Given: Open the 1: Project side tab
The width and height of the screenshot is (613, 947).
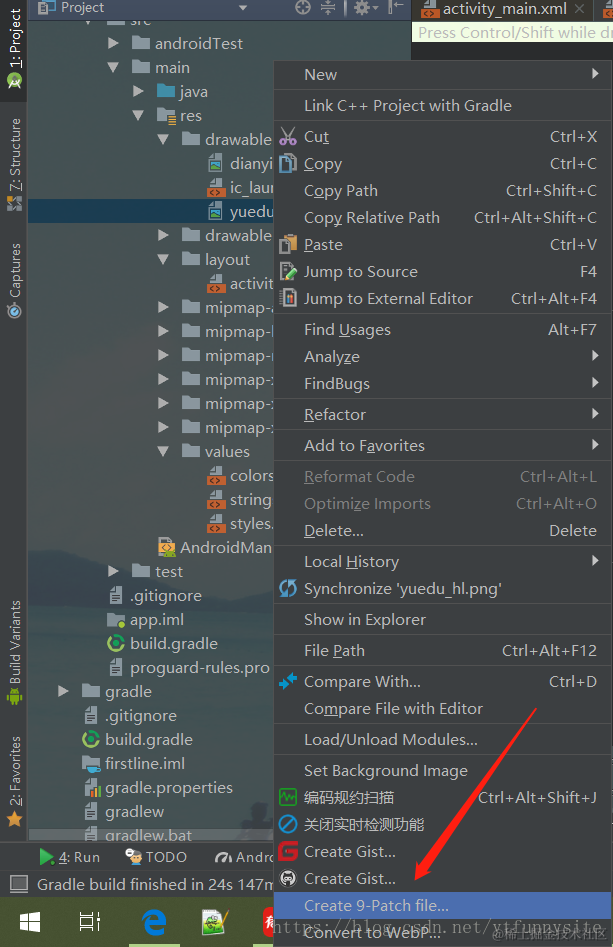Looking at the screenshot, I should tap(14, 48).
